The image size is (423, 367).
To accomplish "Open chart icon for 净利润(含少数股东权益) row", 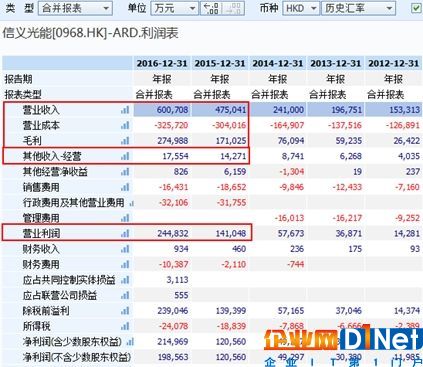I will (x=130, y=342).
